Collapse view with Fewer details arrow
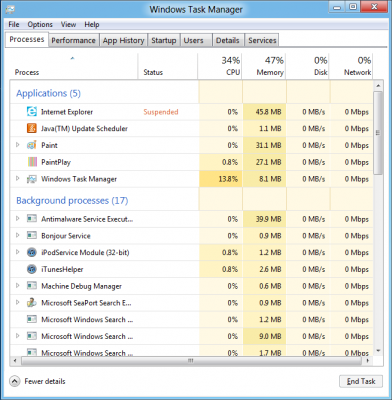Screen dimensions: 392x400 [15, 381]
